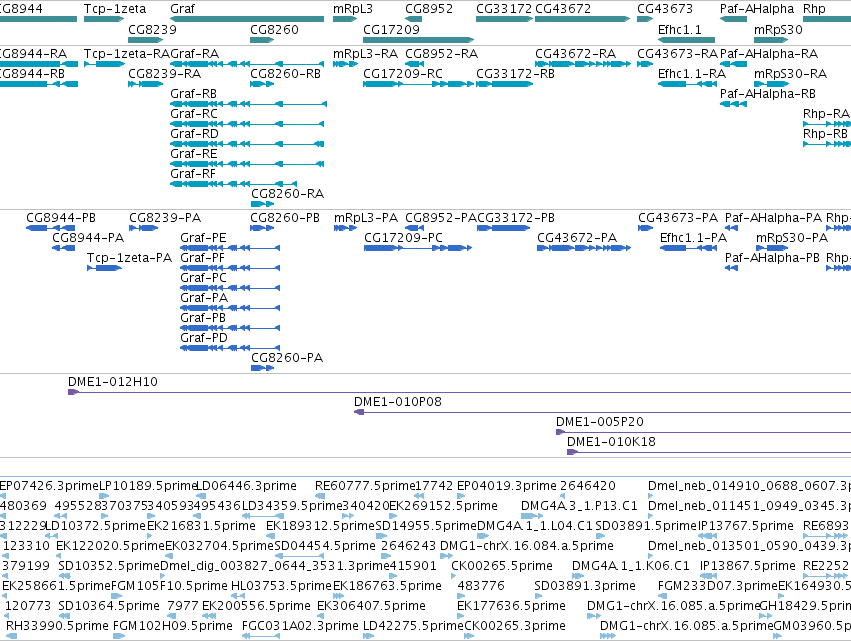
Task: Click the CG17209-PC protein label
Action: coord(403,237)
